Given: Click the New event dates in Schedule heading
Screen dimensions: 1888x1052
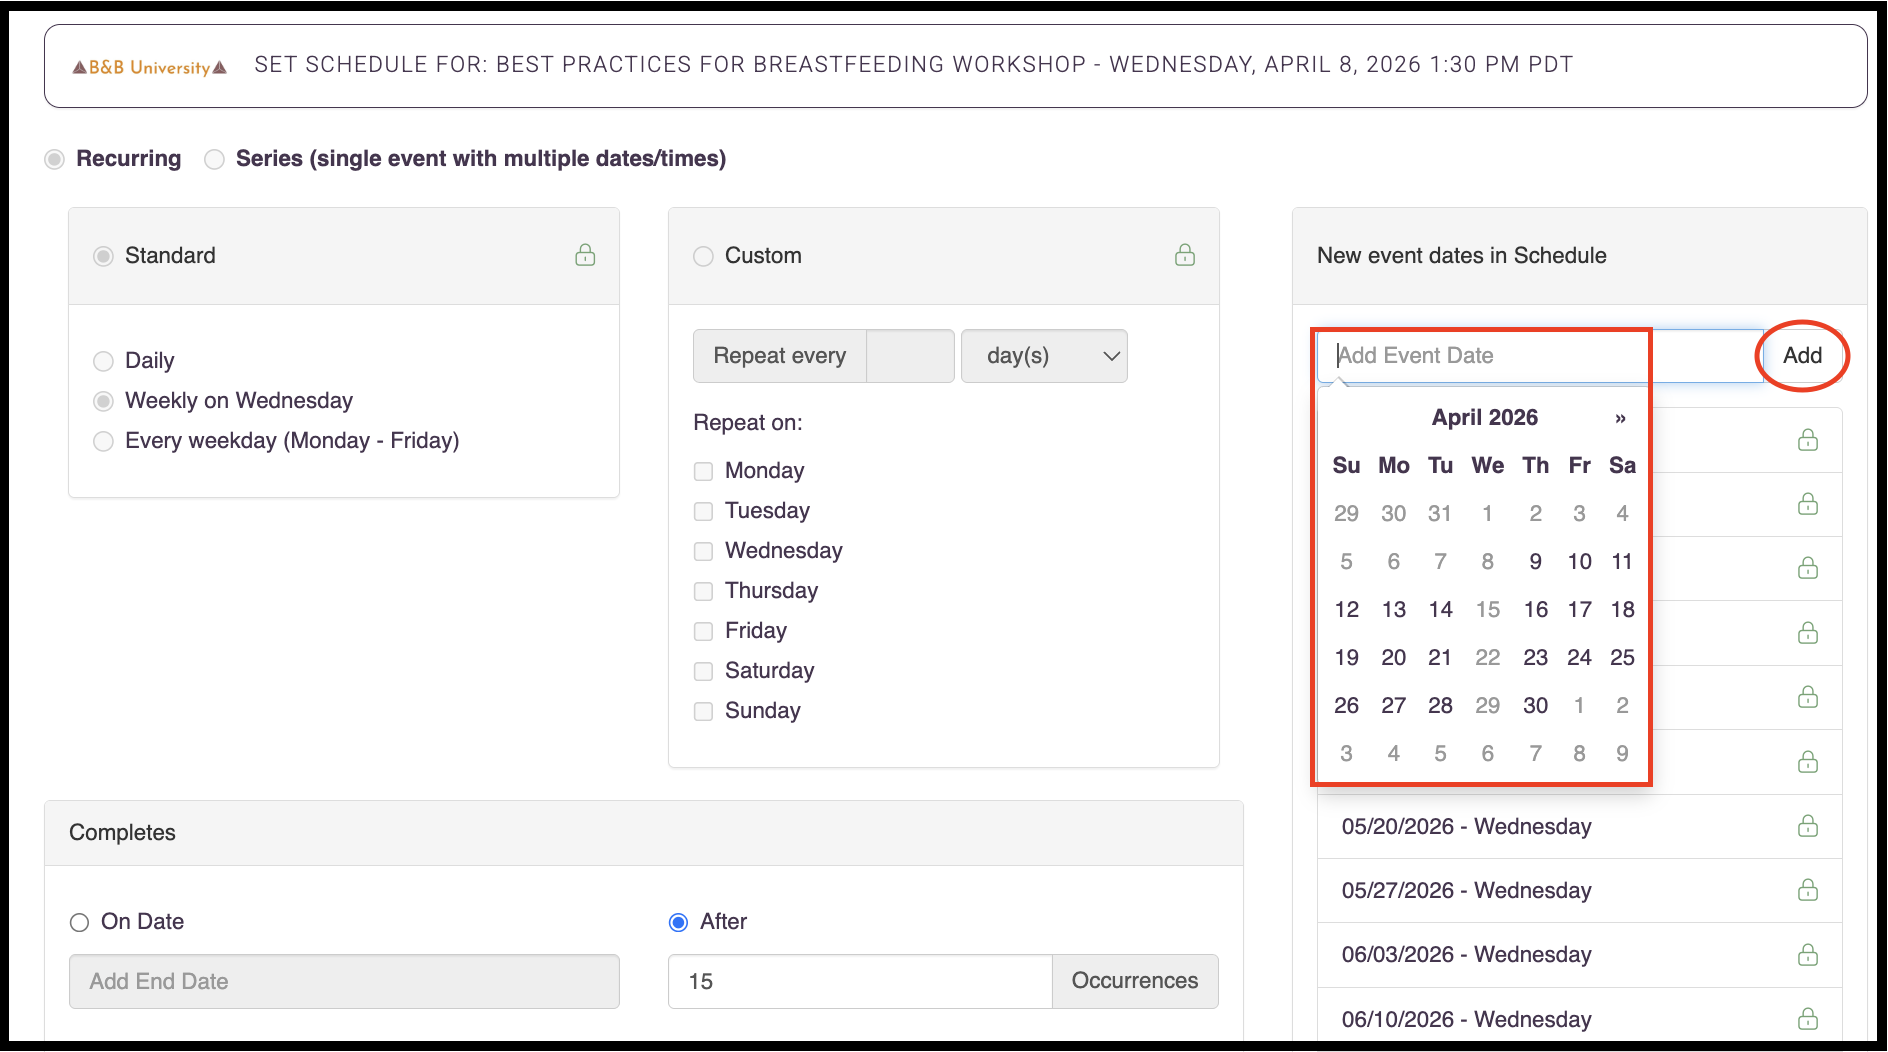Looking at the screenshot, I should (1461, 256).
